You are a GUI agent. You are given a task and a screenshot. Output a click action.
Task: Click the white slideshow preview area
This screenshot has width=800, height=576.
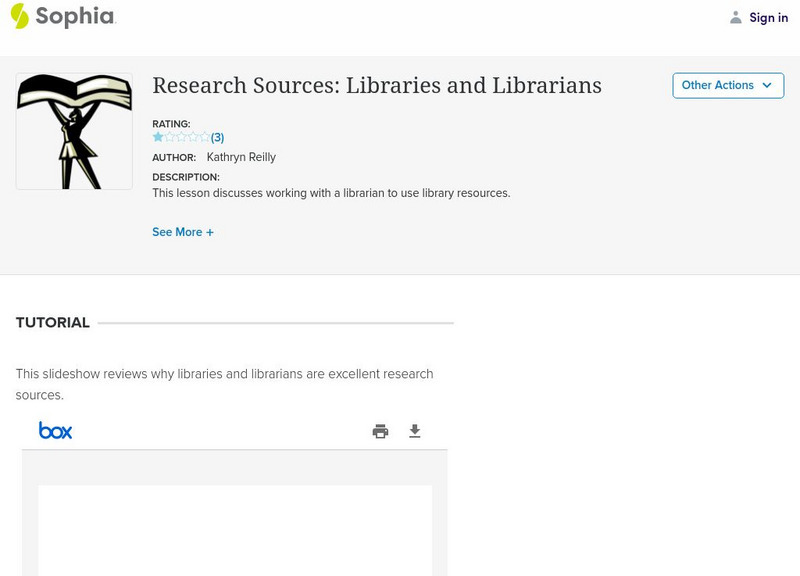pos(235,530)
